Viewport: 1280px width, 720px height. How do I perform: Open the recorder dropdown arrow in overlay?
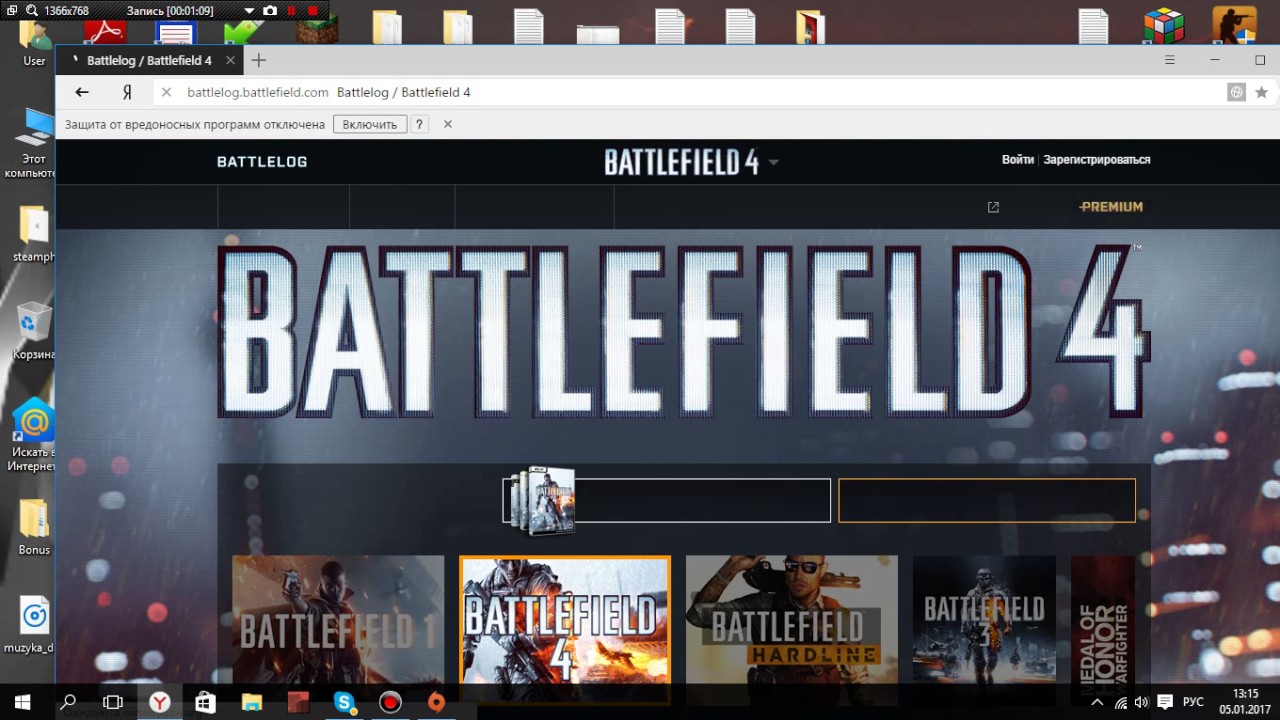[250, 10]
